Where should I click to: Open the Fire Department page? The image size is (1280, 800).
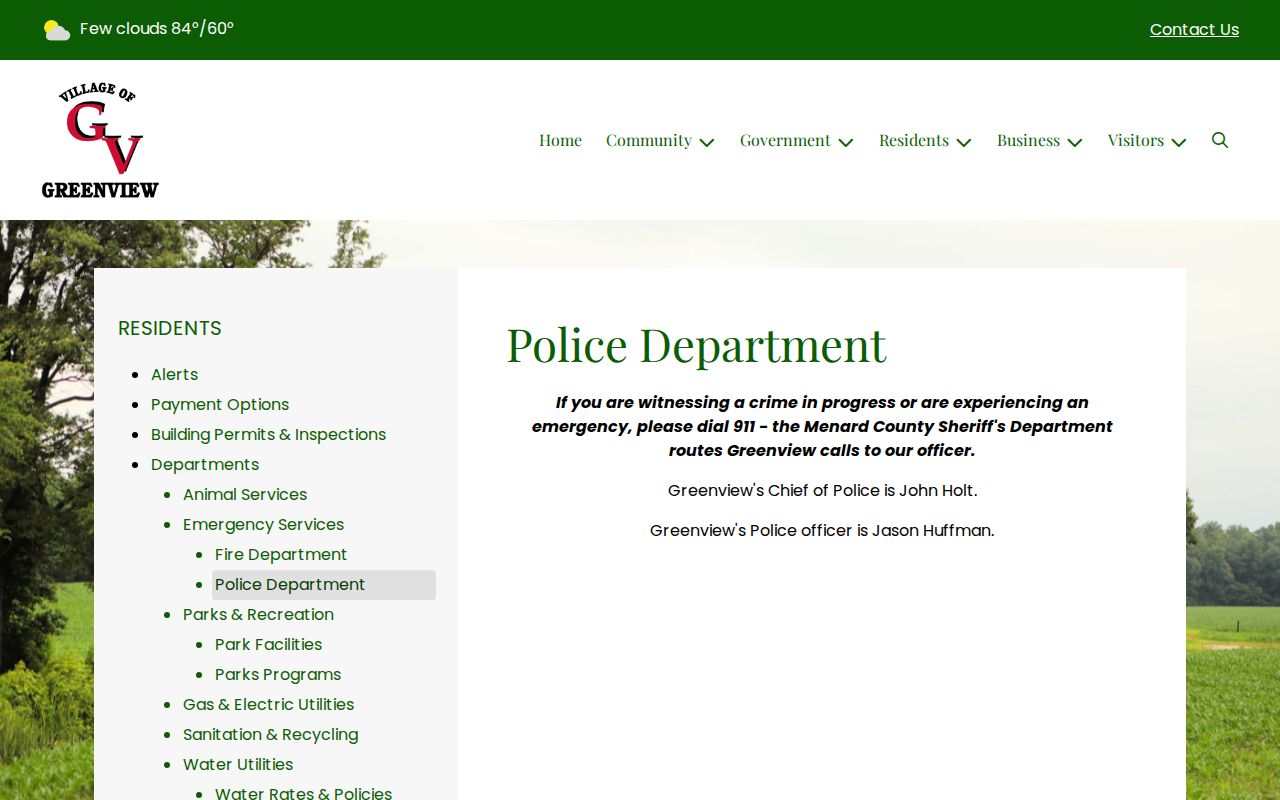[x=281, y=554]
